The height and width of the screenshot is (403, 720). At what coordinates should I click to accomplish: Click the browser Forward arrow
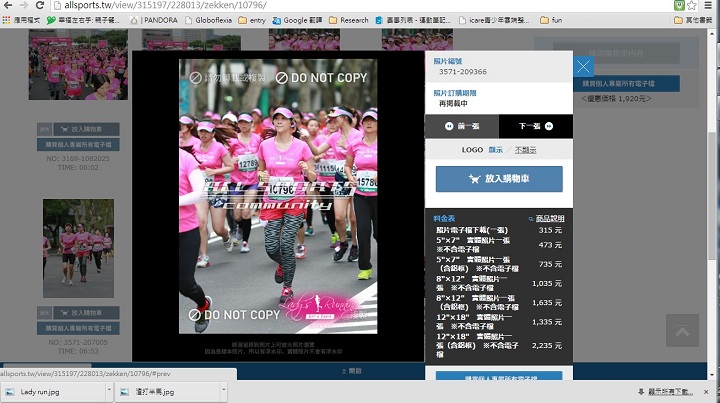[x=24, y=5]
